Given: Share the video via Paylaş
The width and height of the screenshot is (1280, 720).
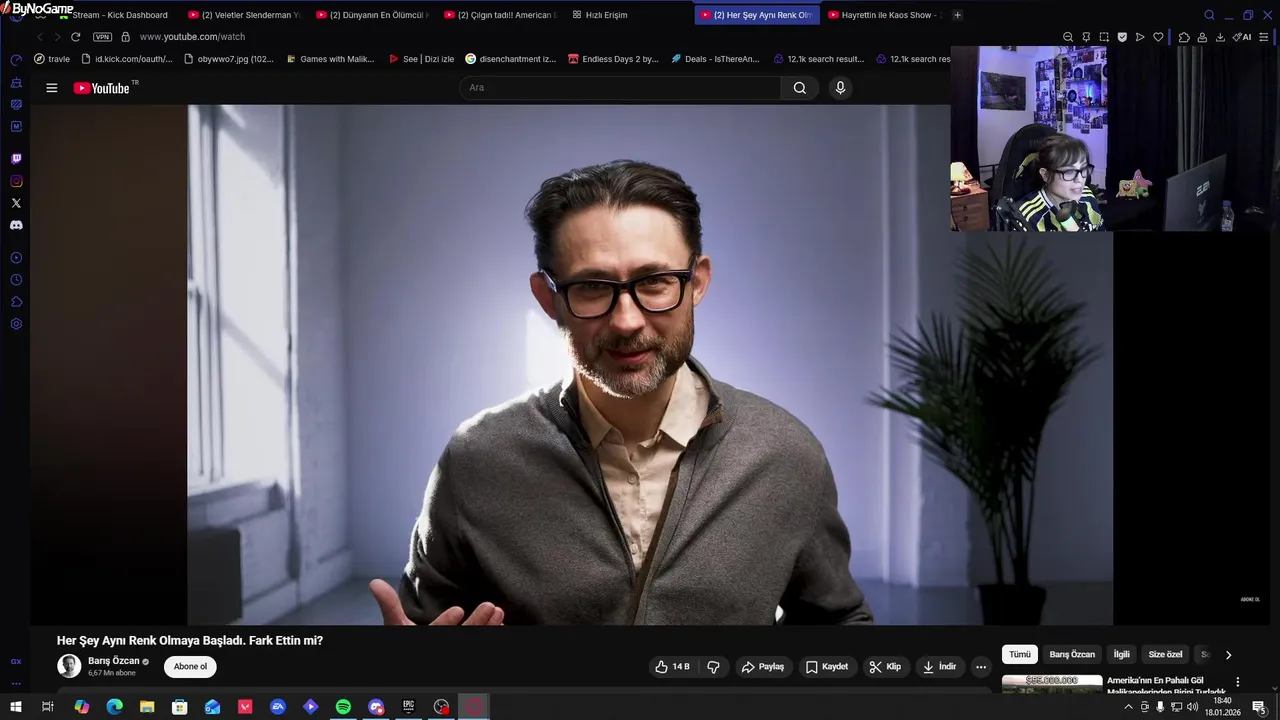Looking at the screenshot, I should click(762, 667).
